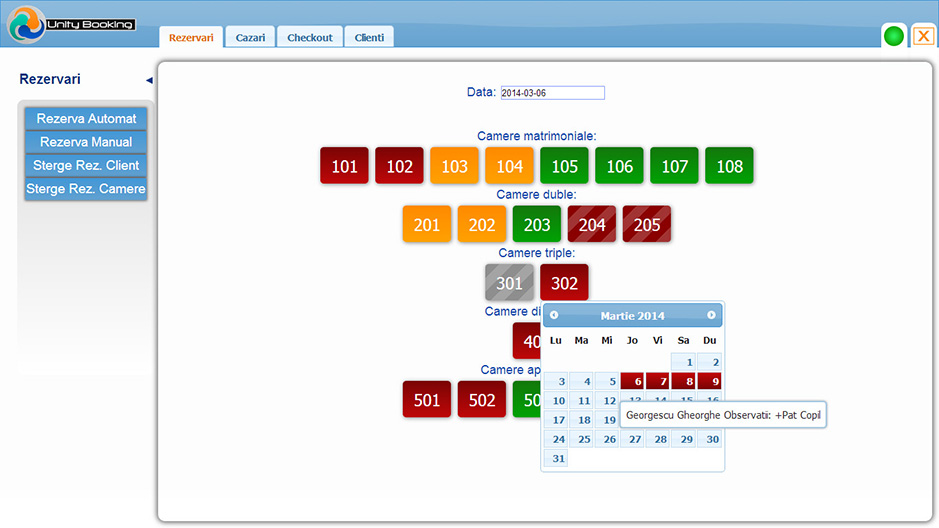
Task: Click the green status circle icon
Action: click(x=893, y=36)
